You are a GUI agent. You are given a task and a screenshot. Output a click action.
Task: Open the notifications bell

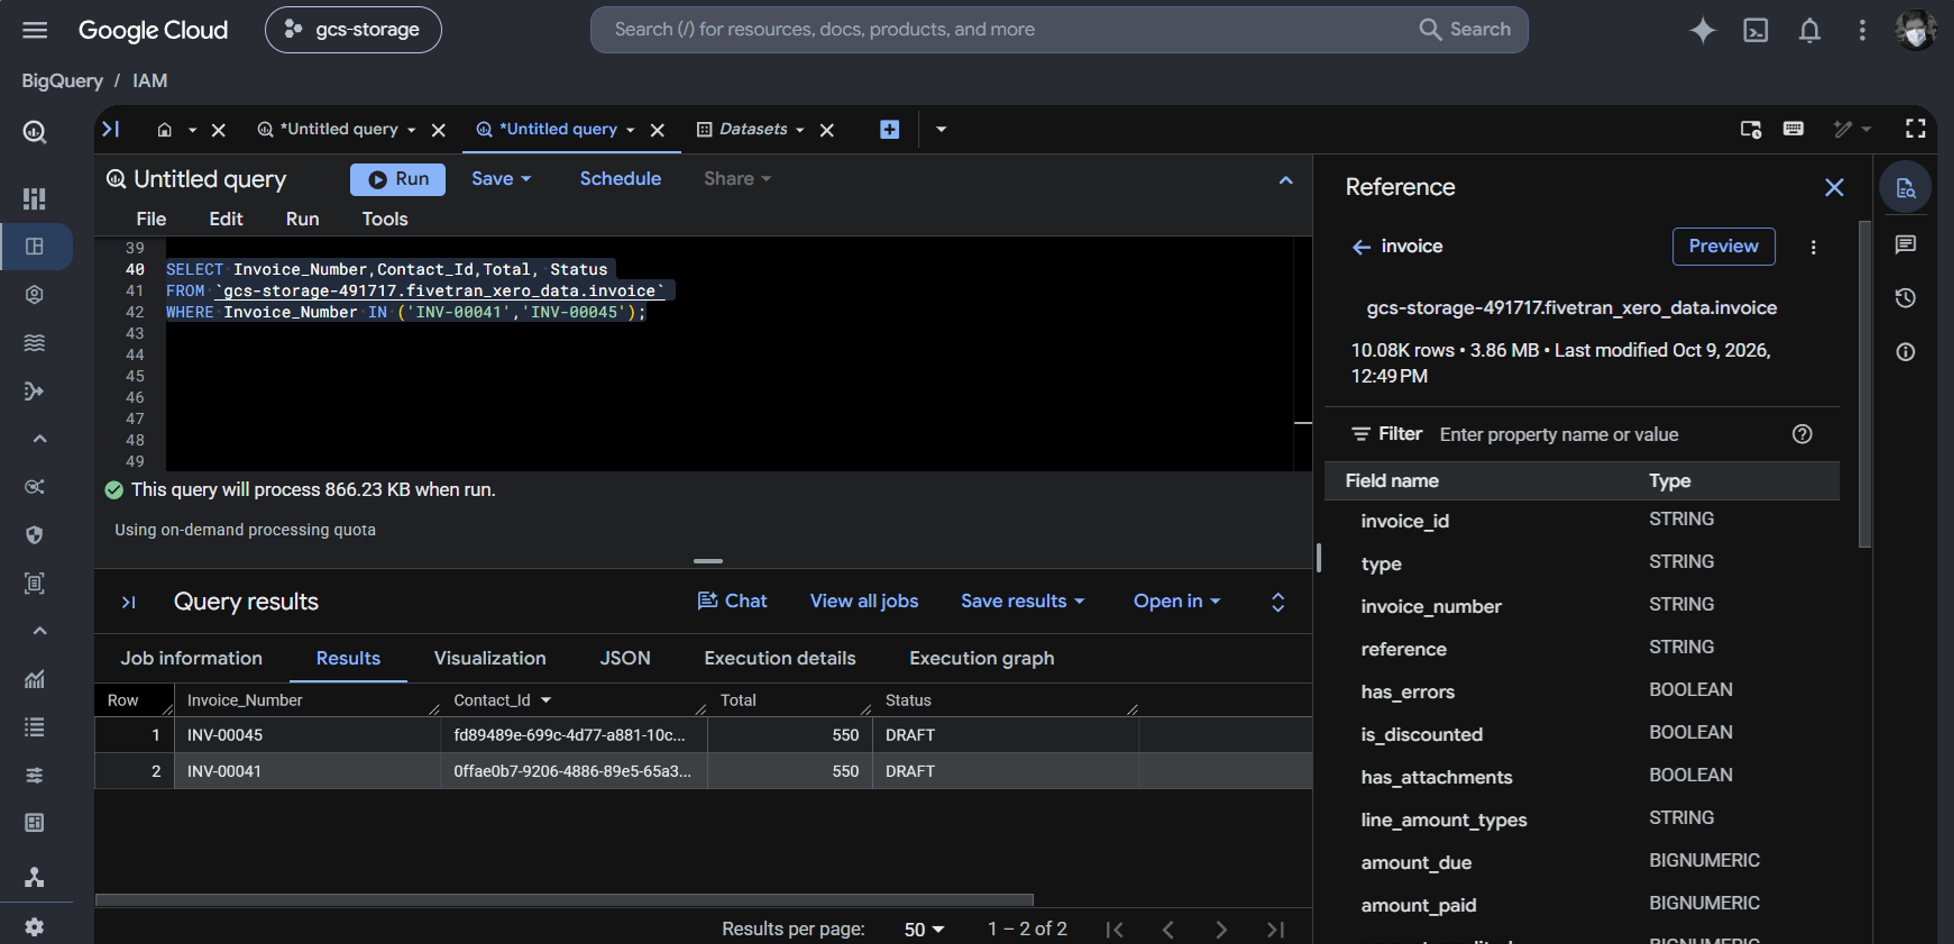pyautogui.click(x=1809, y=30)
